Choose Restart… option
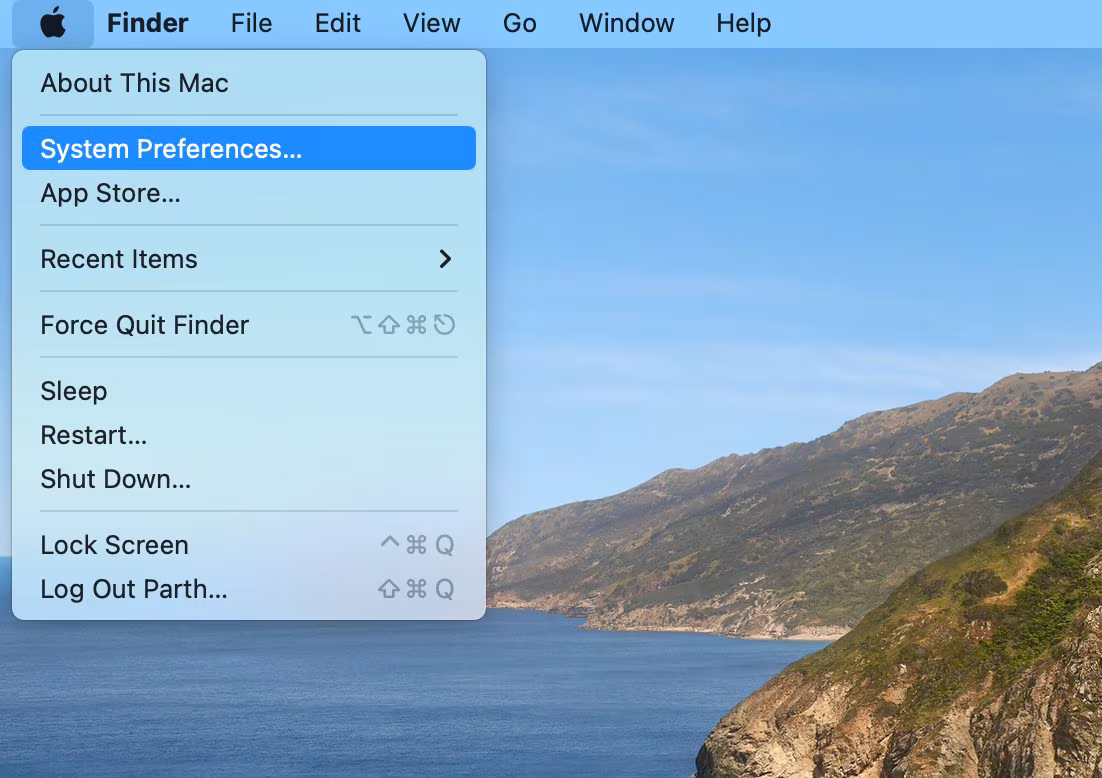 click(x=249, y=435)
